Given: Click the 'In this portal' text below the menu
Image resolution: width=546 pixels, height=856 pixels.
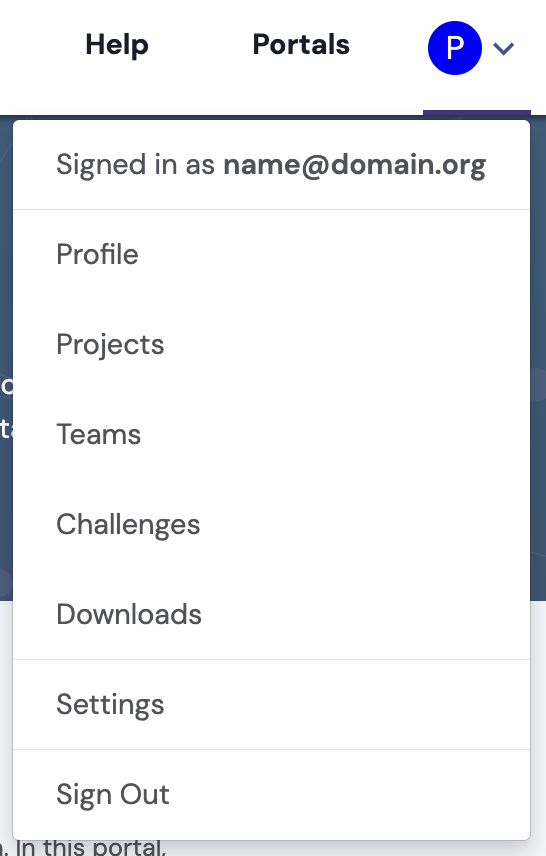Looking at the screenshot, I should (90, 848).
